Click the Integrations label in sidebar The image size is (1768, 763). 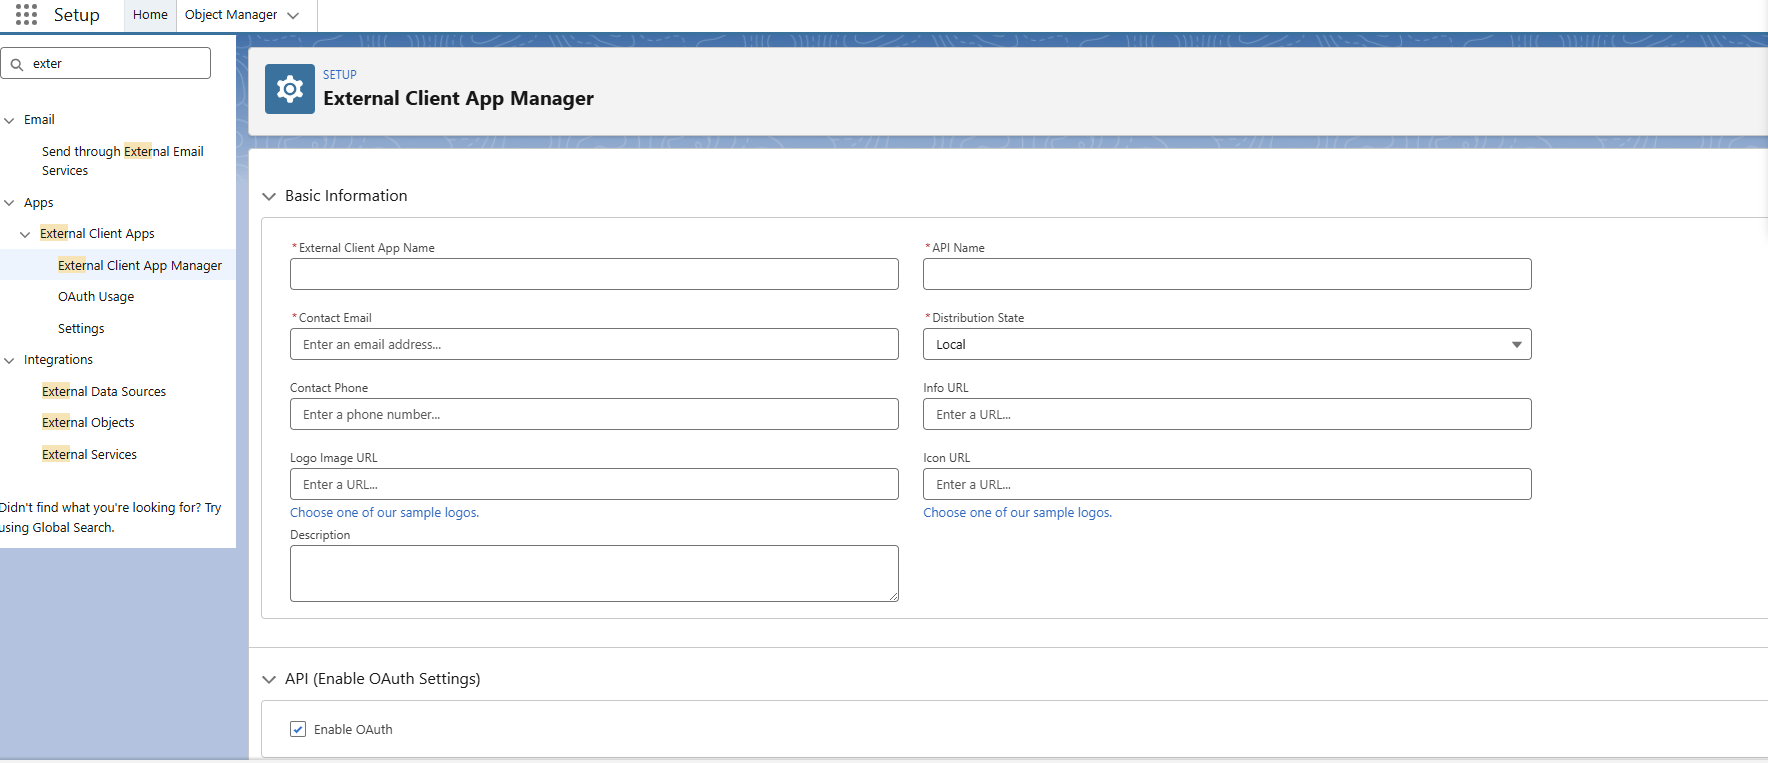(58, 360)
